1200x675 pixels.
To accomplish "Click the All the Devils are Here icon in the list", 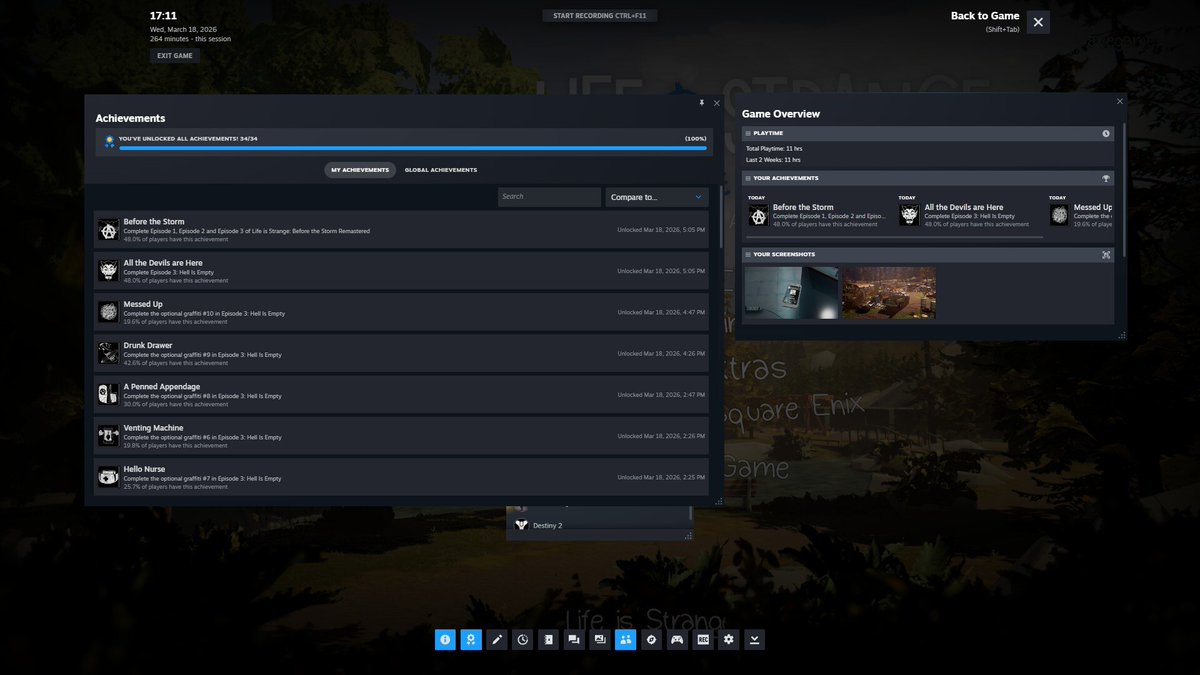I will click(x=108, y=271).
